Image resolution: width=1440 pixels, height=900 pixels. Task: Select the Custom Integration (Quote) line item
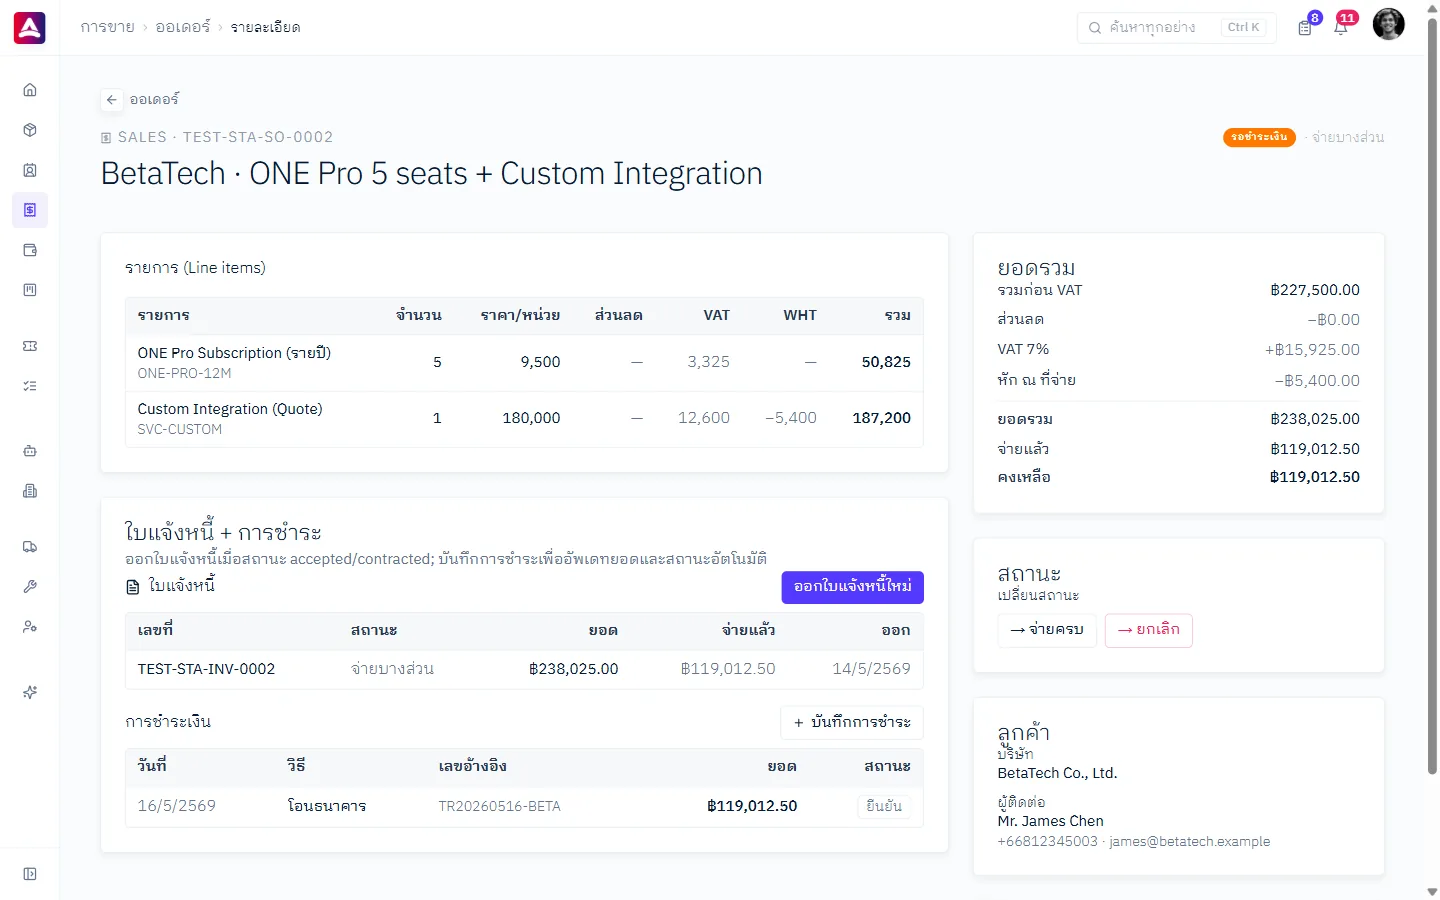tap(524, 419)
